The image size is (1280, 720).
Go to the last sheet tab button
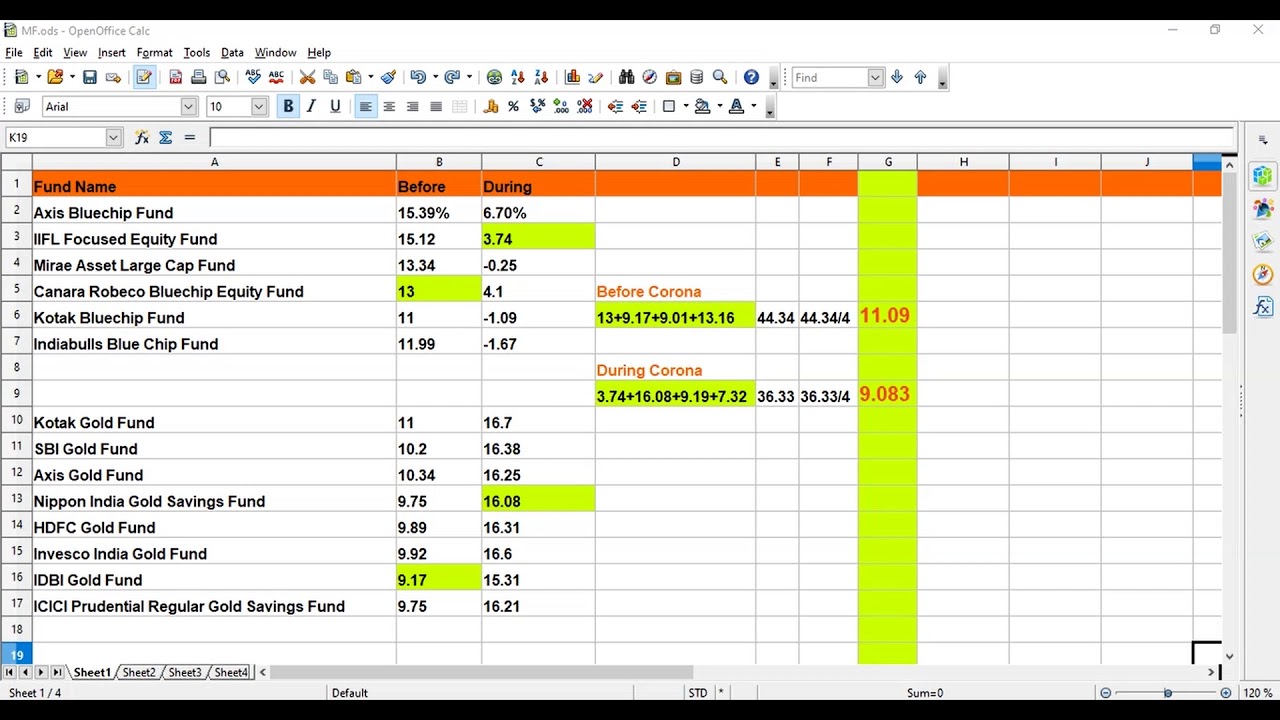58,672
